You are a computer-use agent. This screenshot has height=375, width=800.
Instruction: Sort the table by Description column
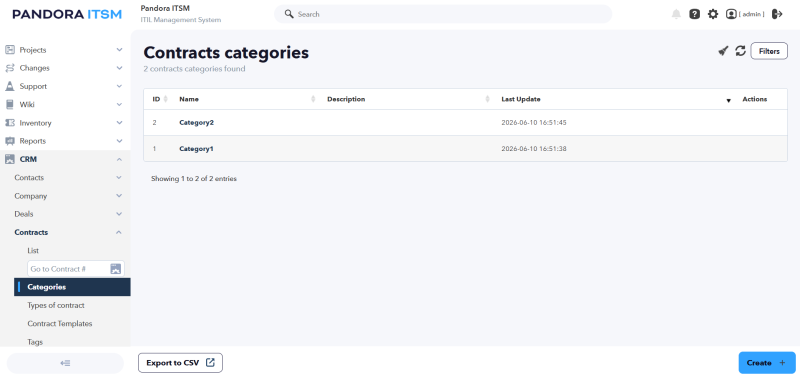tap(488, 99)
